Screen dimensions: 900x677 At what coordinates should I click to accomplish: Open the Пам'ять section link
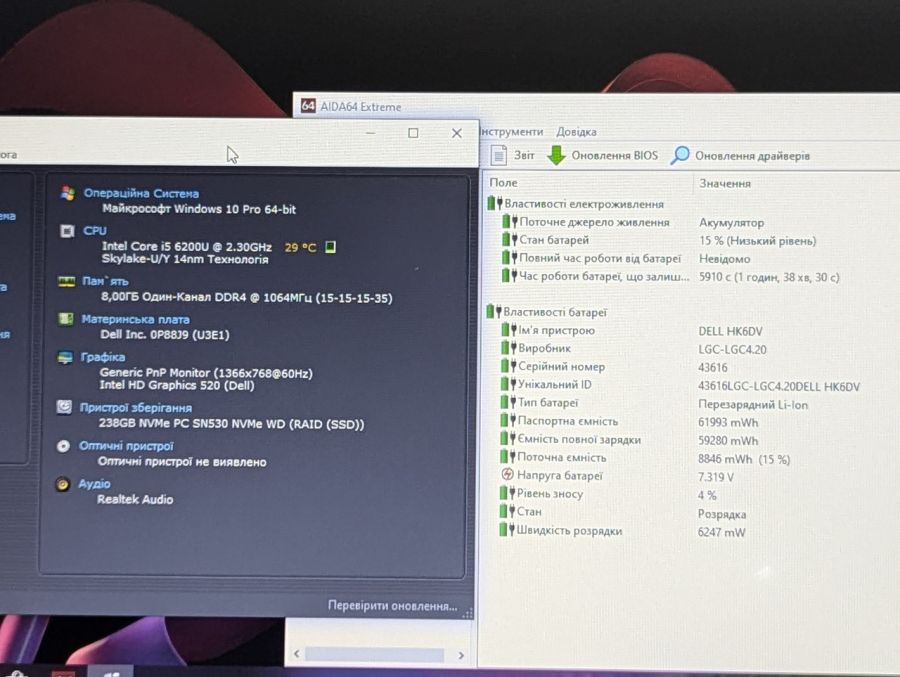(x=105, y=281)
